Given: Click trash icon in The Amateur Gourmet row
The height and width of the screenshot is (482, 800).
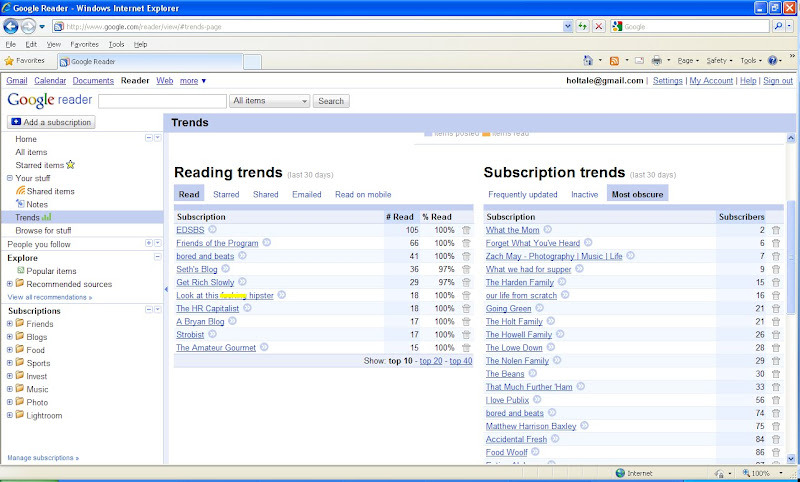Looking at the screenshot, I should coord(466,348).
